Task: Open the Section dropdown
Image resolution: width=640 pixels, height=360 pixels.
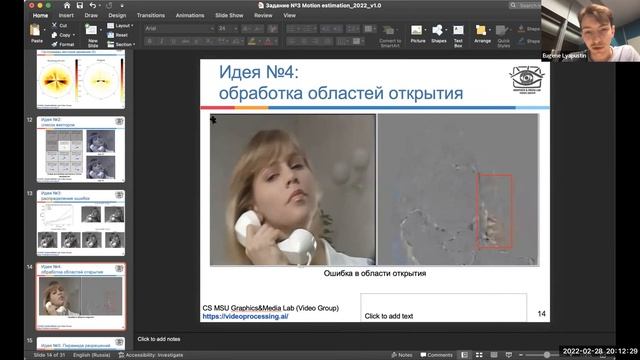Action: pyautogui.click(x=121, y=44)
